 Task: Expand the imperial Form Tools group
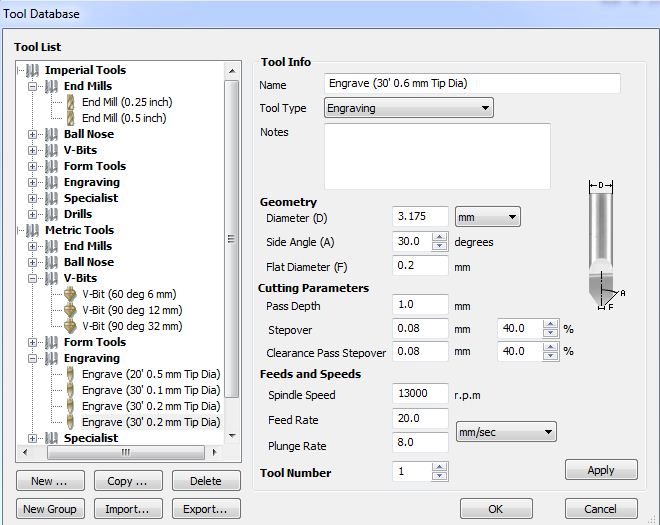[x=32, y=167]
